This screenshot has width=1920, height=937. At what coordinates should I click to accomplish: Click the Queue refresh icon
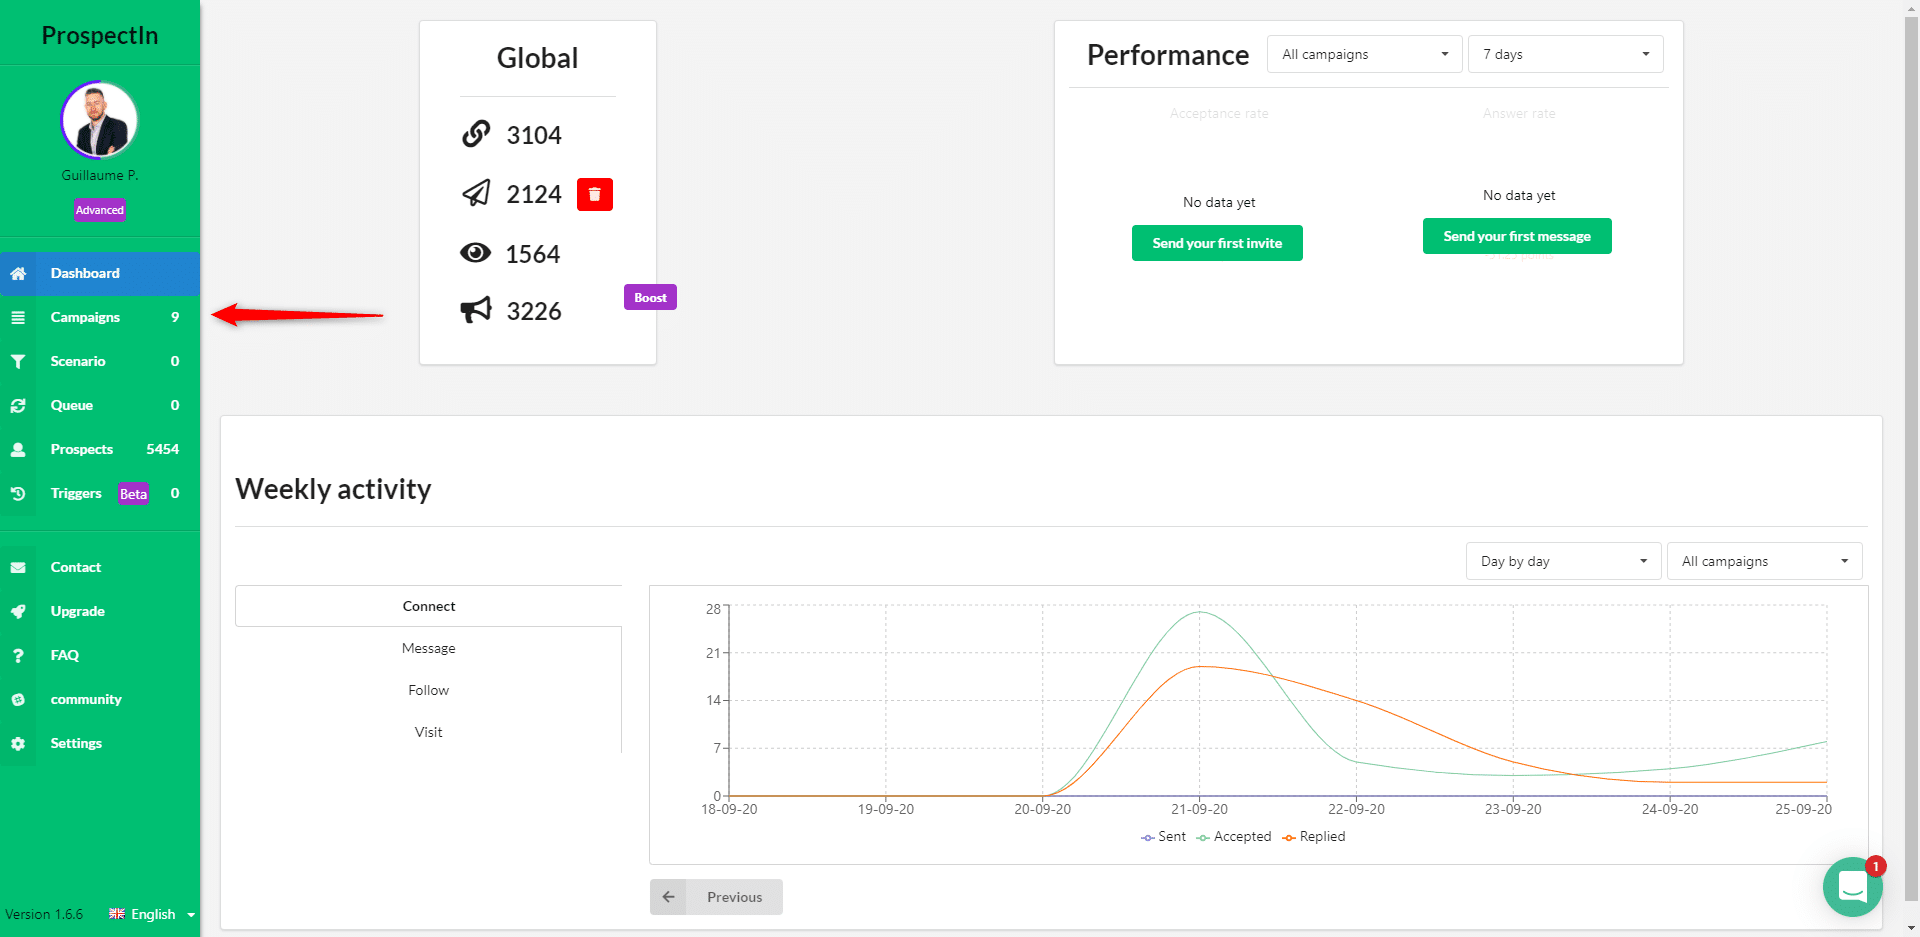(18, 405)
